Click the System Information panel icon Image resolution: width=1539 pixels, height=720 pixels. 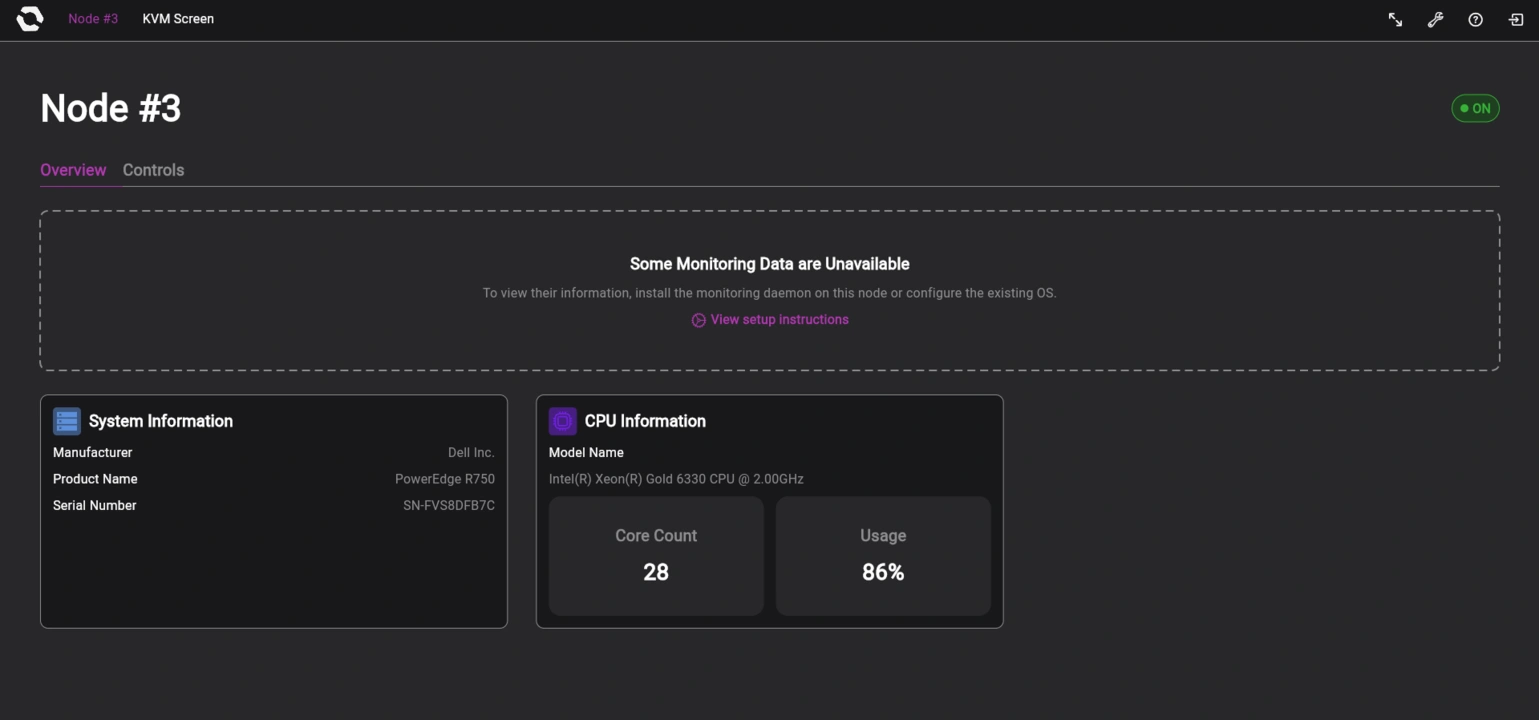tap(67, 421)
